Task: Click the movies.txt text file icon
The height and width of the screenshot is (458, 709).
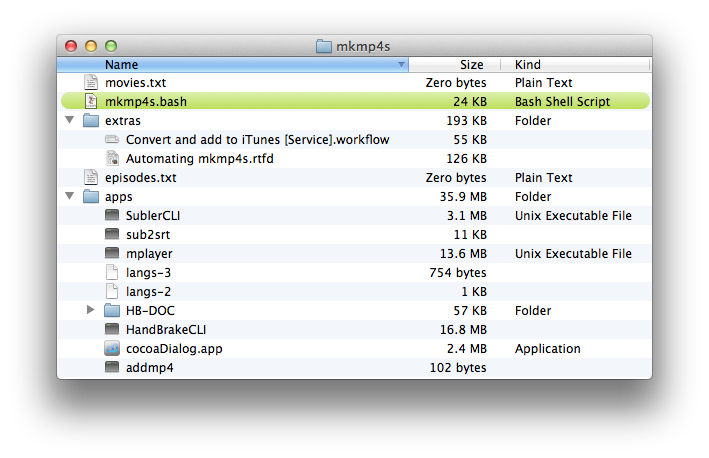Action: point(91,82)
